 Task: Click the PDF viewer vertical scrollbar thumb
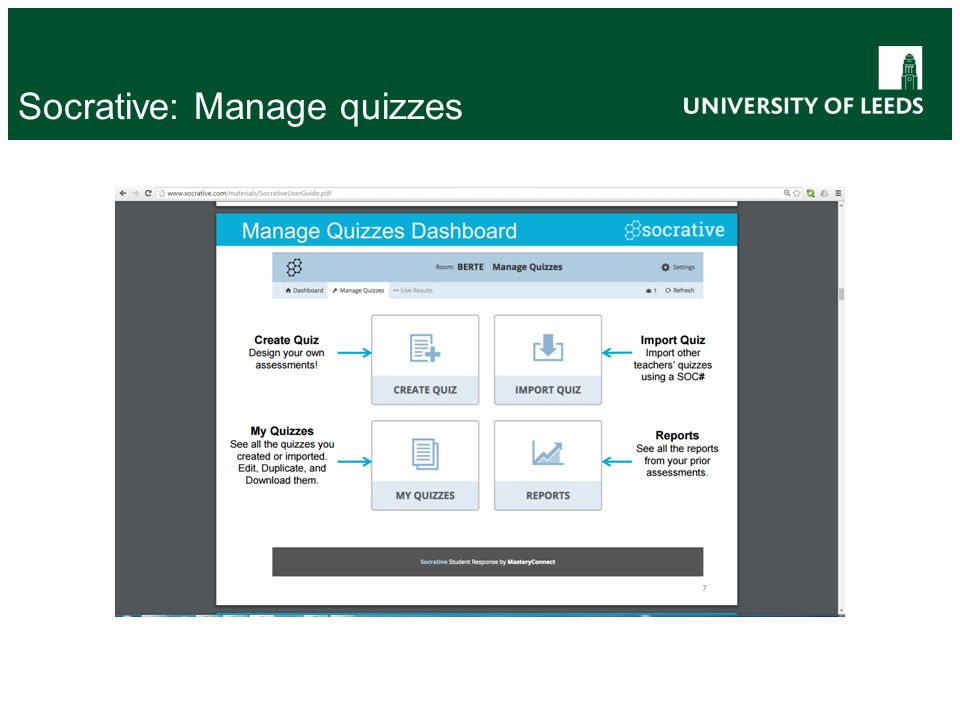coord(841,294)
